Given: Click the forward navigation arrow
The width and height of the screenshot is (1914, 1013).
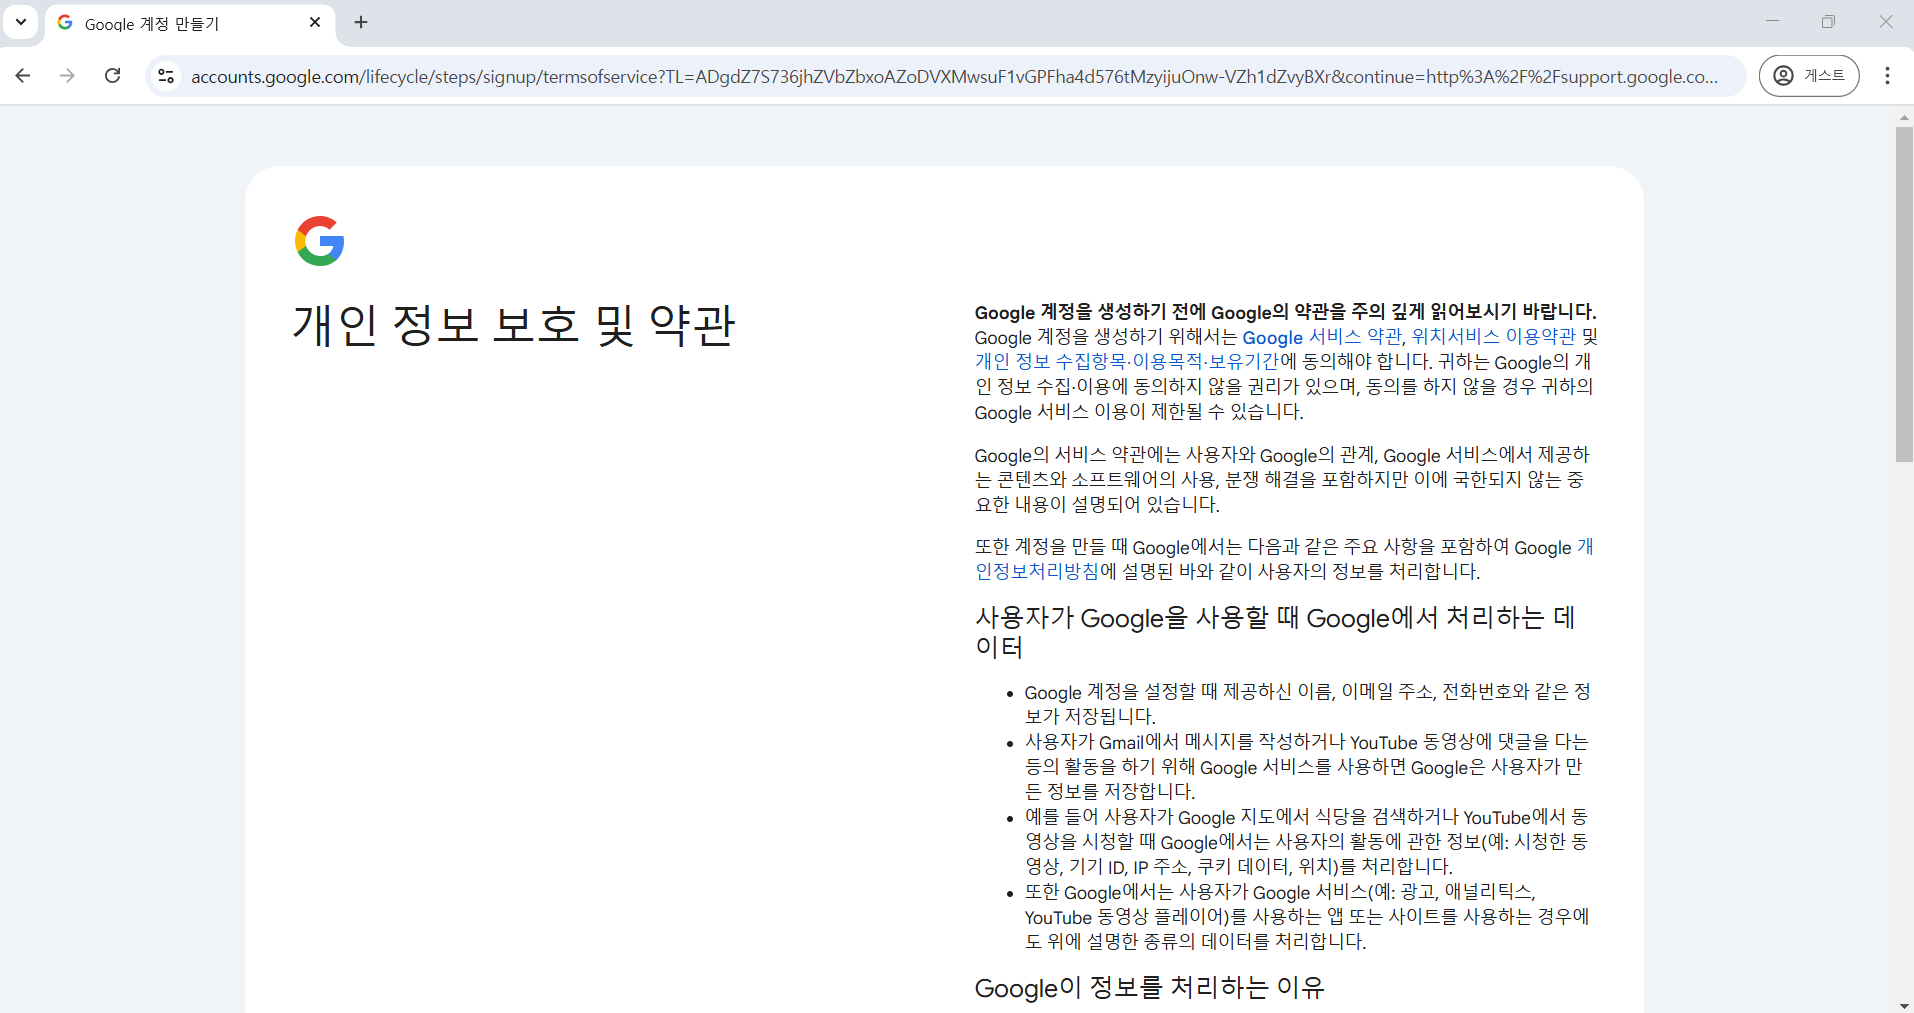Looking at the screenshot, I should coord(67,75).
